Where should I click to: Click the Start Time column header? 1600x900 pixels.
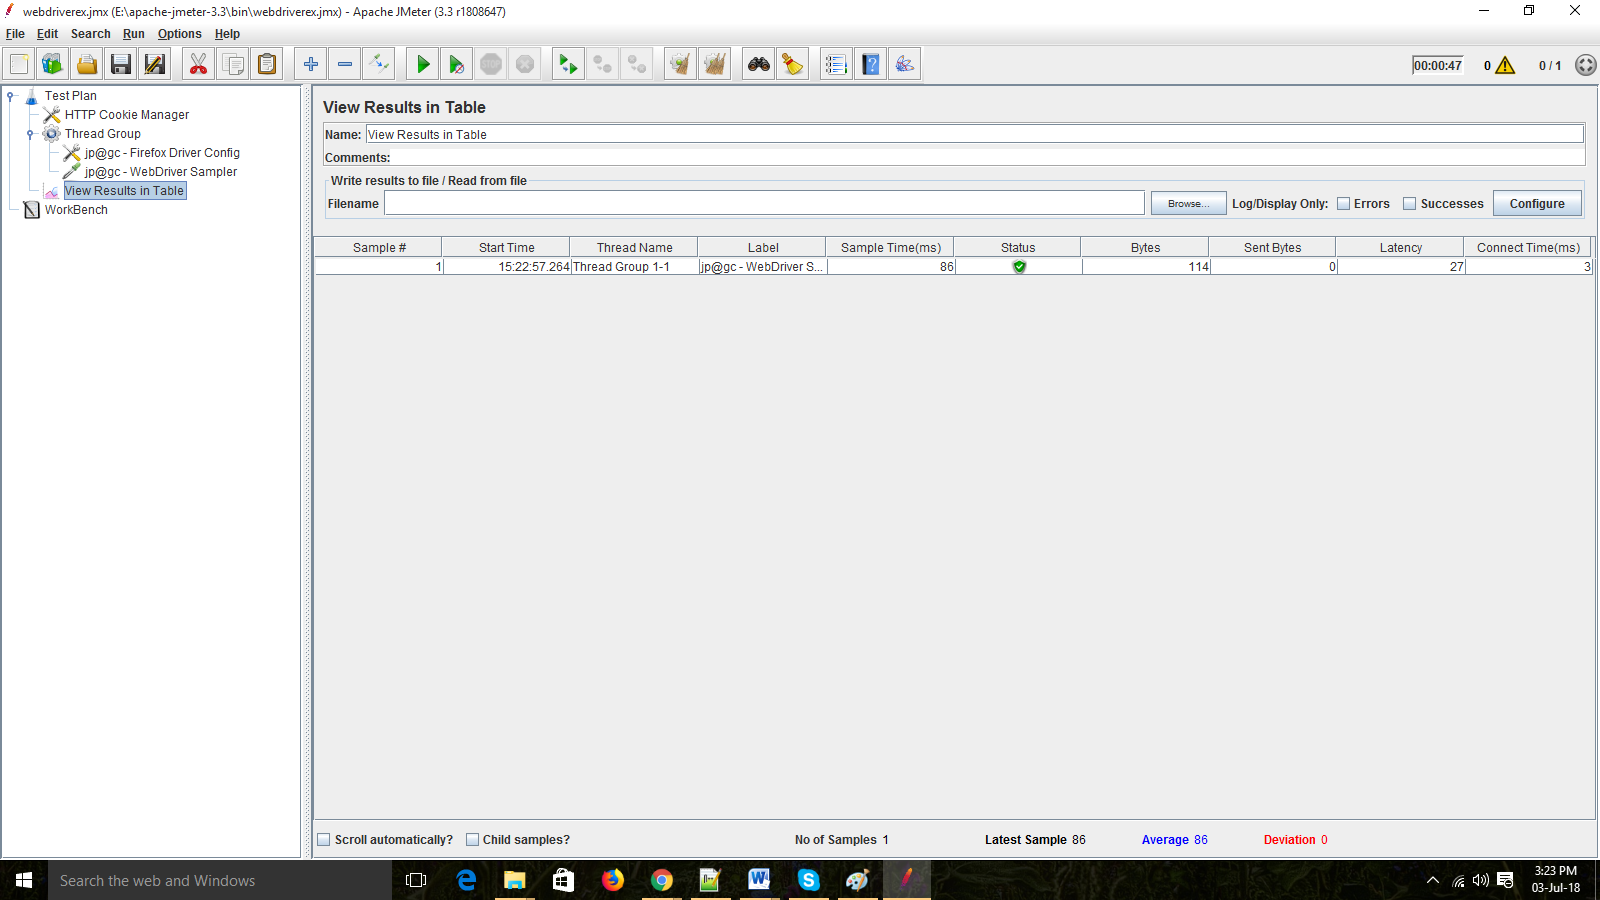(x=506, y=248)
